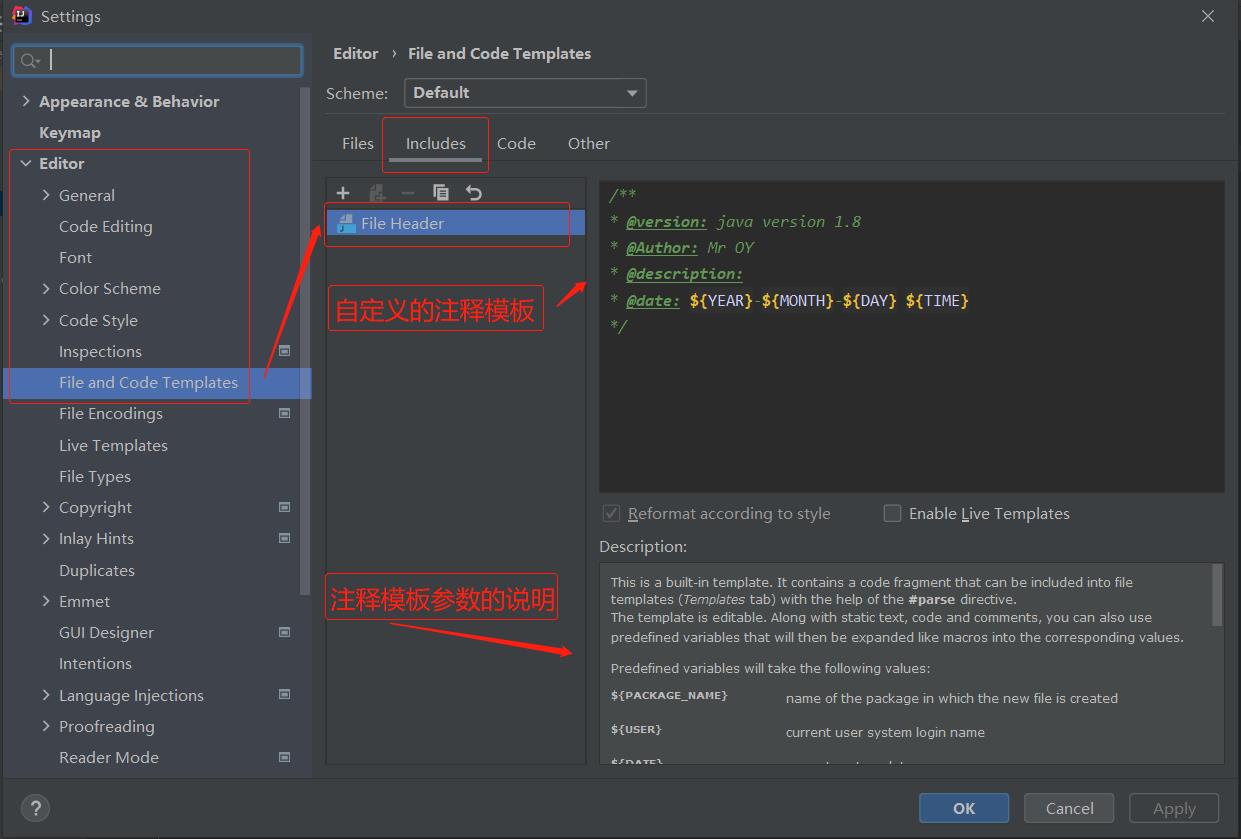Click the project-level icon beside File Encodings
Screen dimensions: 1241x839
(284, 413)
